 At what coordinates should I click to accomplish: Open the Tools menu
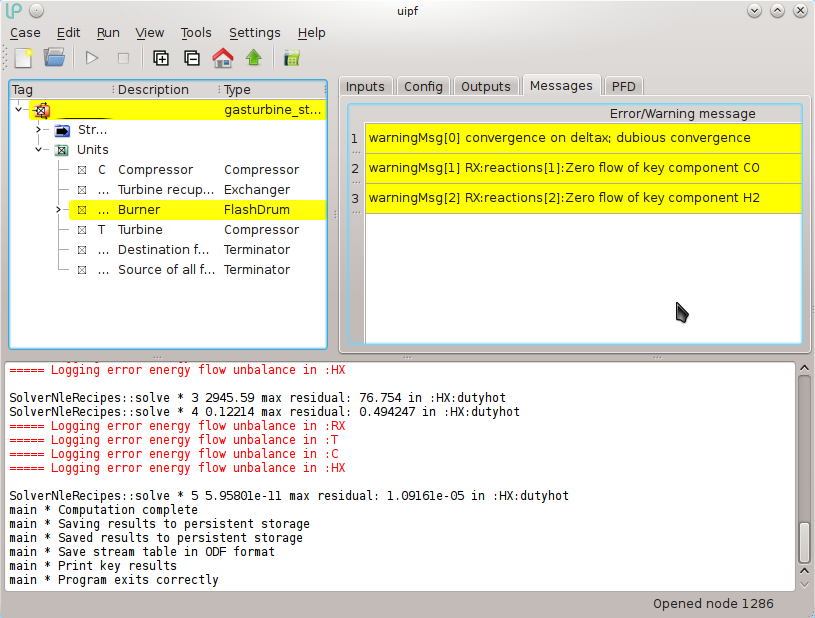tap(196, 33)
